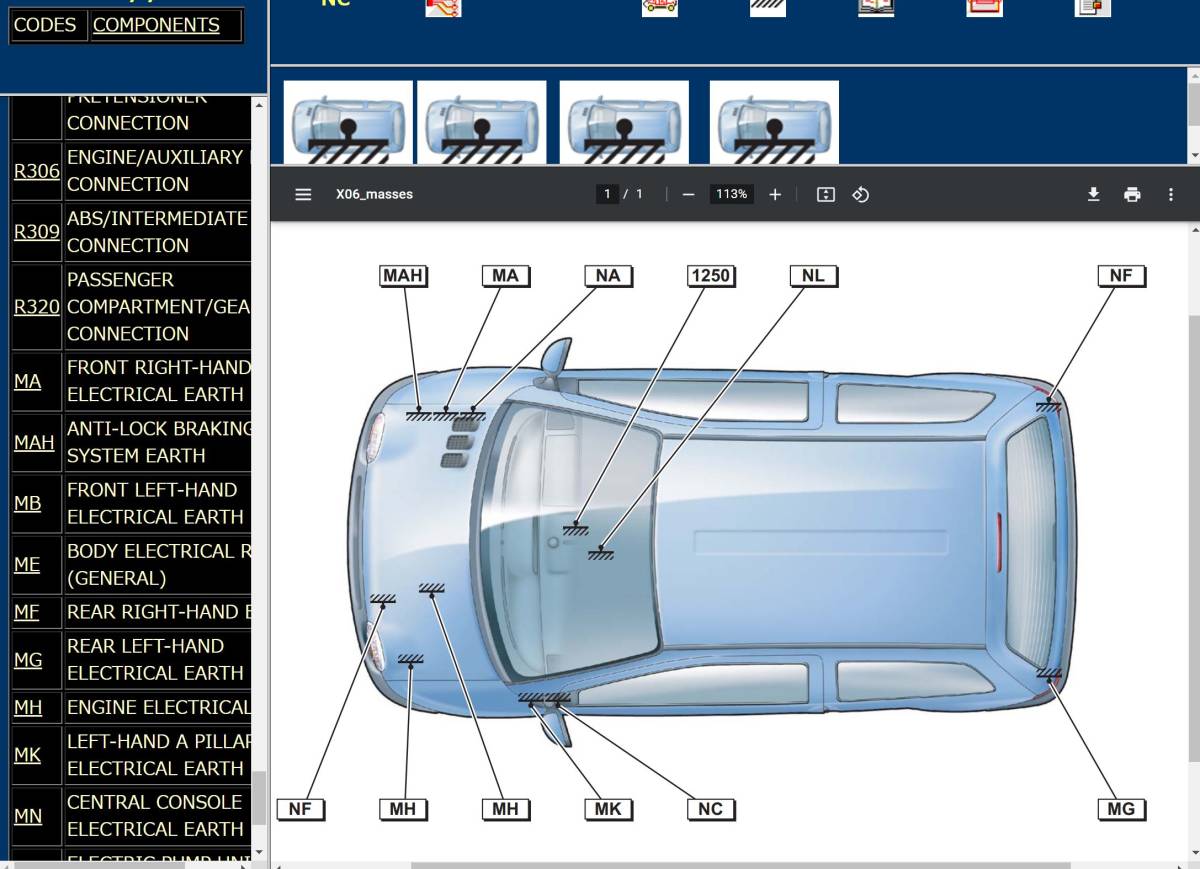Screen dimensions: 1200x869
Task: Select the second earth location car thumbnail
Action: tap(482, 122)
